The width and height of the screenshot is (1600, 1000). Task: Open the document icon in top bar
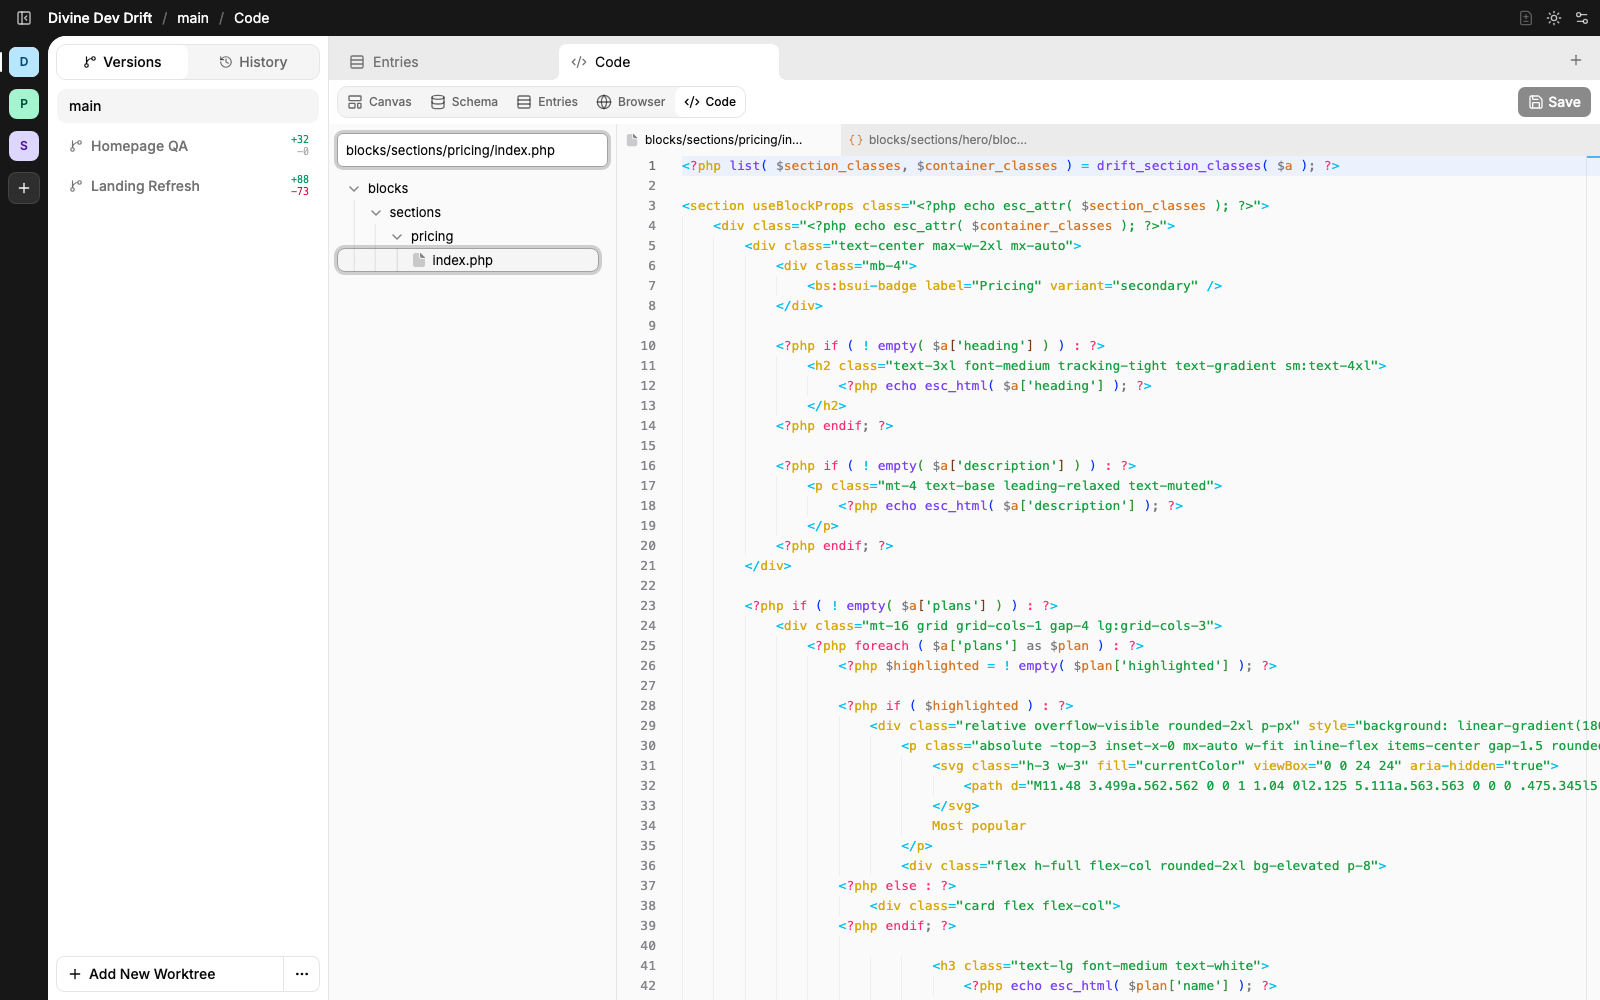pyautogui.click(x=1526, y=18)
